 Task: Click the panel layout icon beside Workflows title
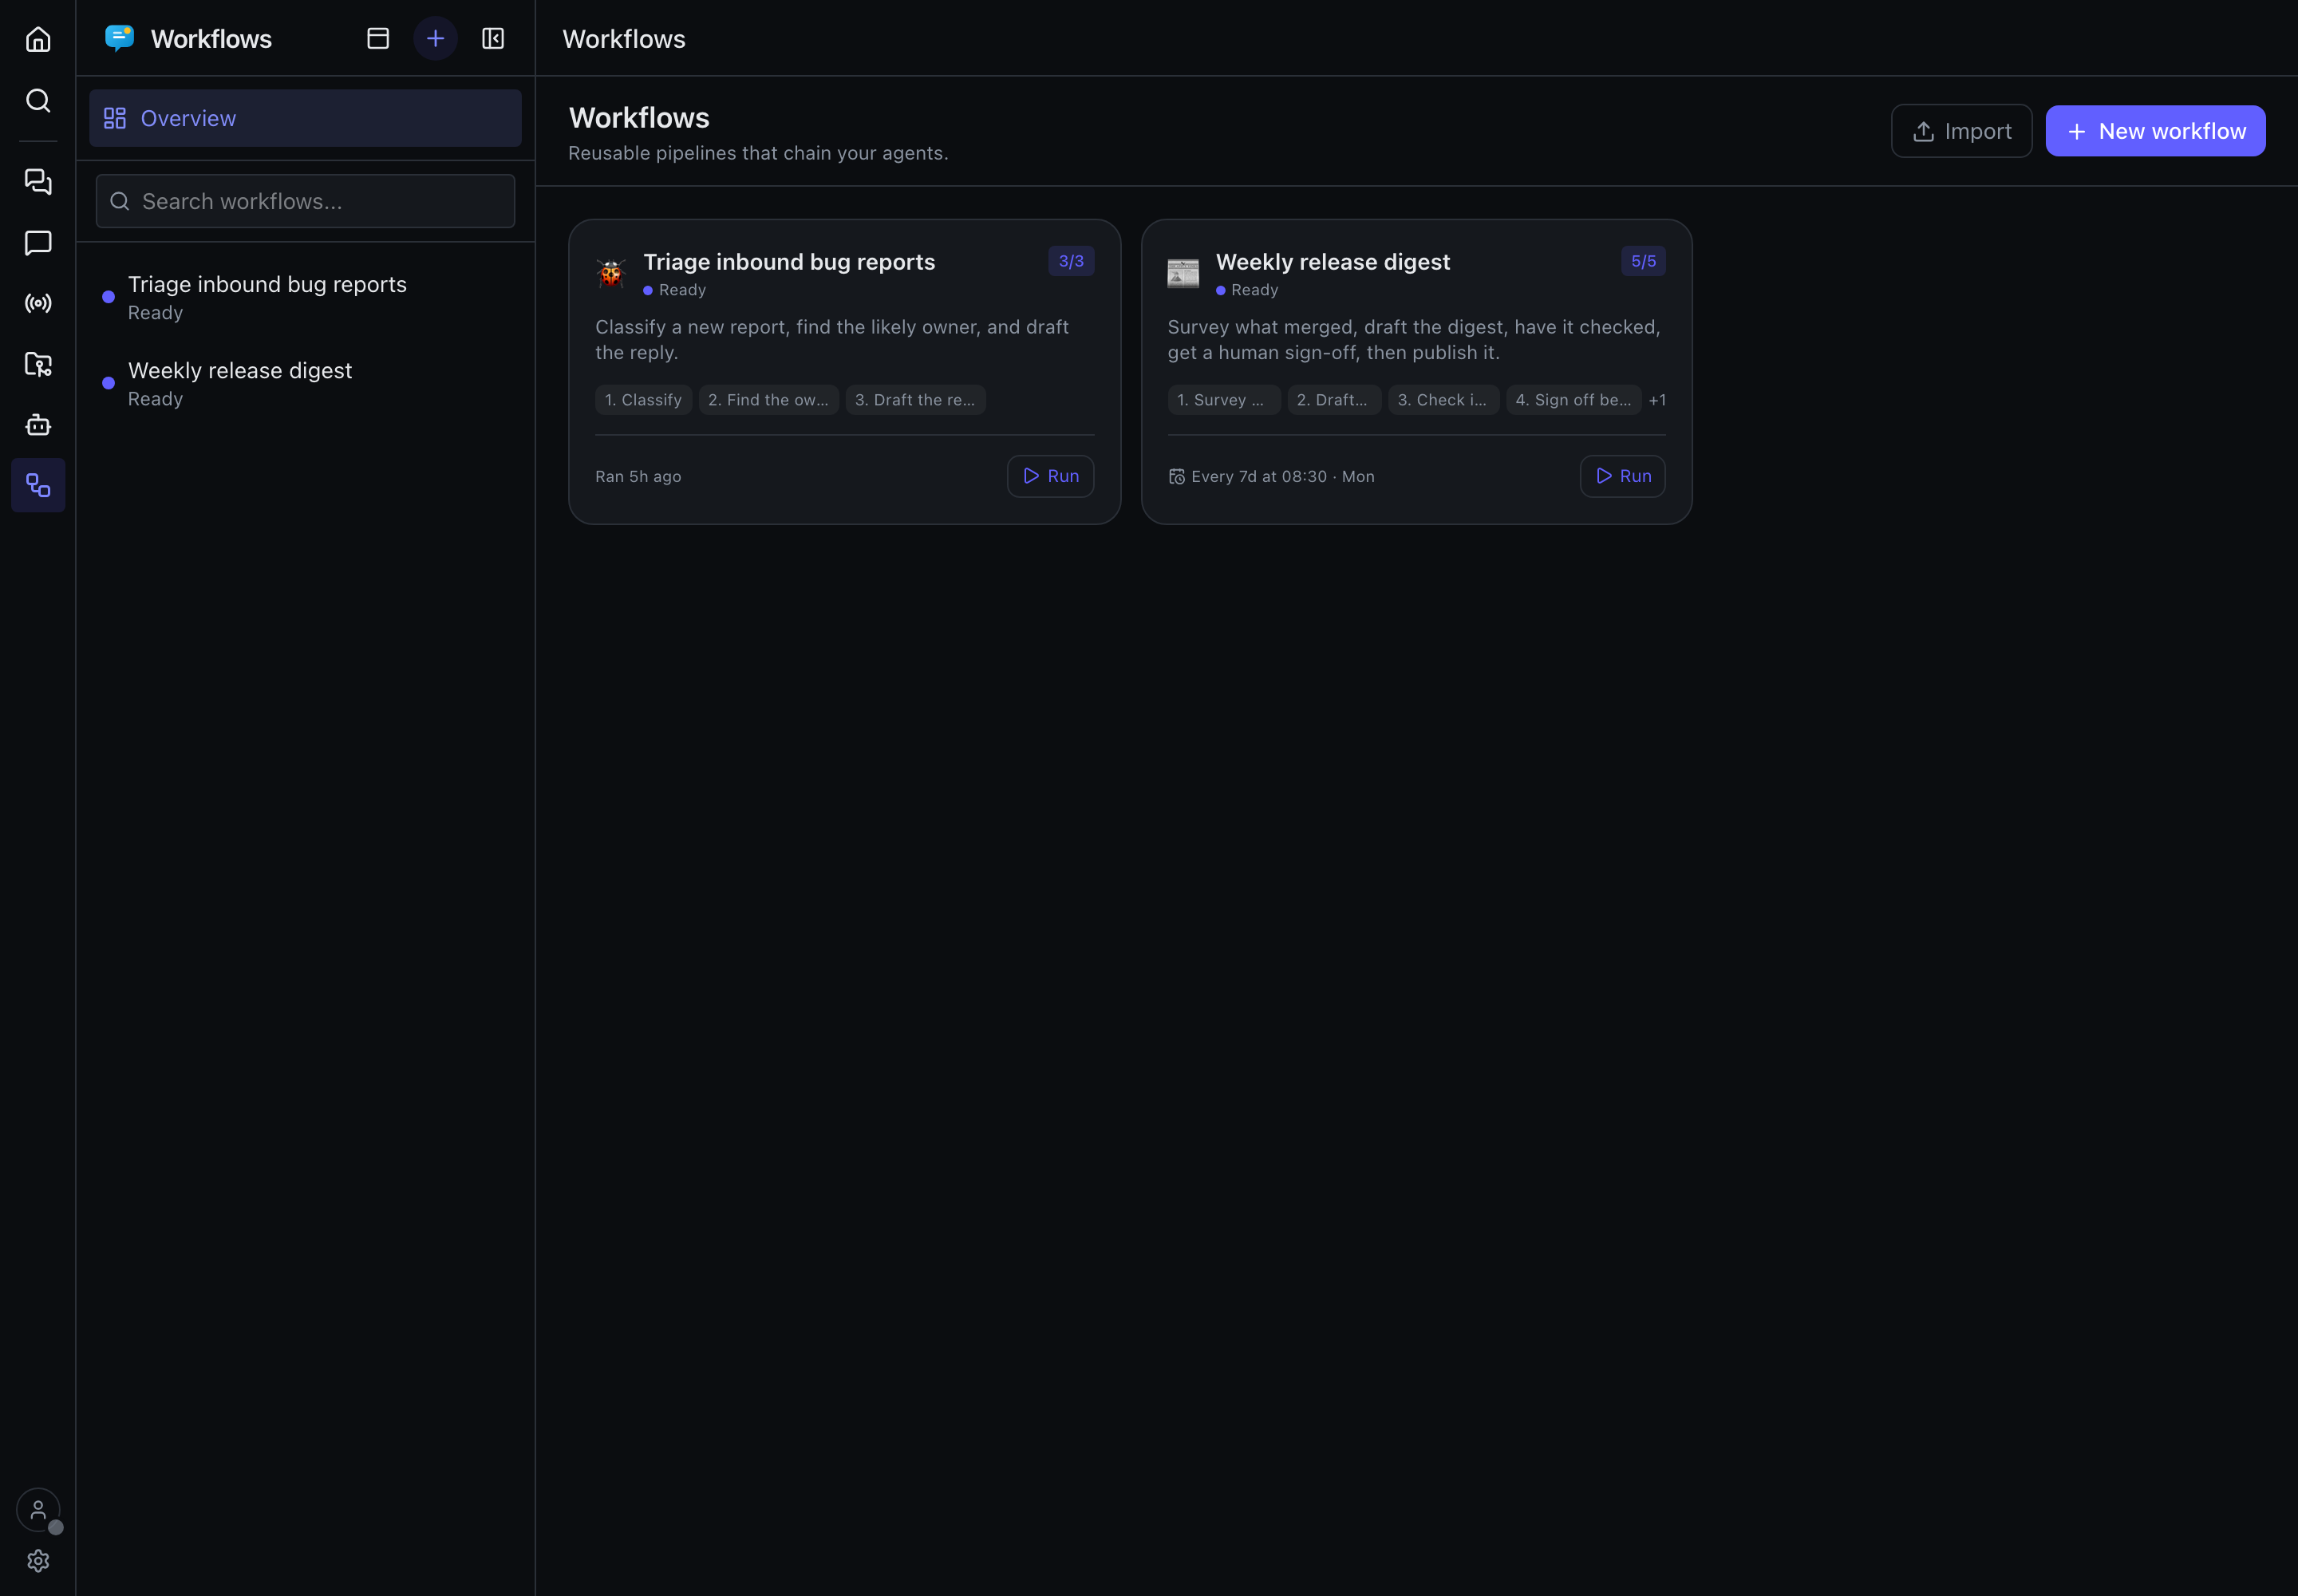click(378, 39)
